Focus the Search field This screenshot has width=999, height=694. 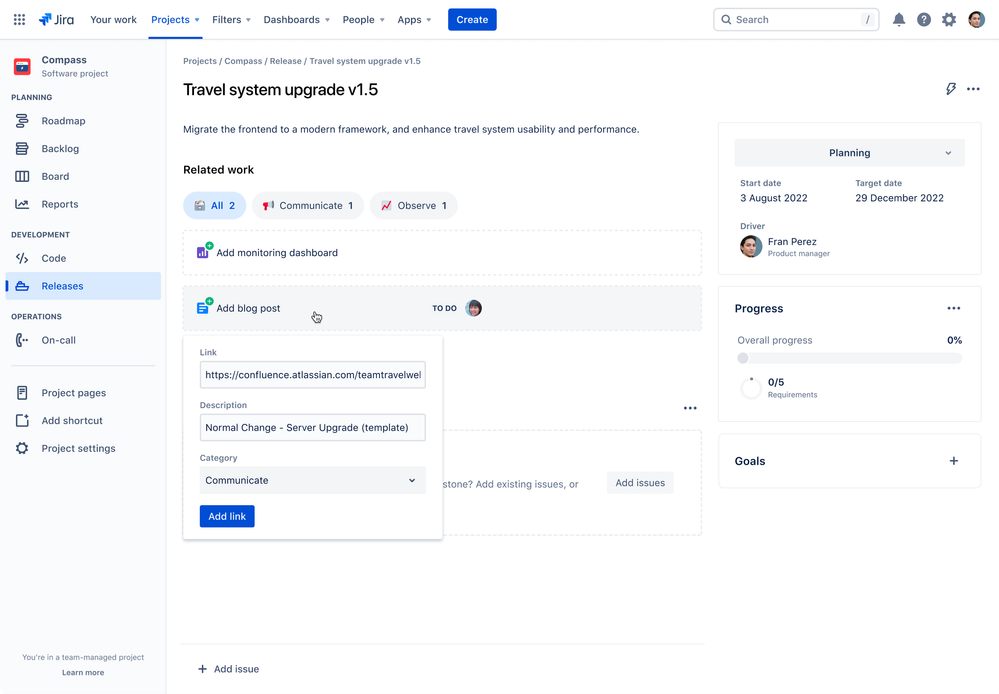click(796, 20)
